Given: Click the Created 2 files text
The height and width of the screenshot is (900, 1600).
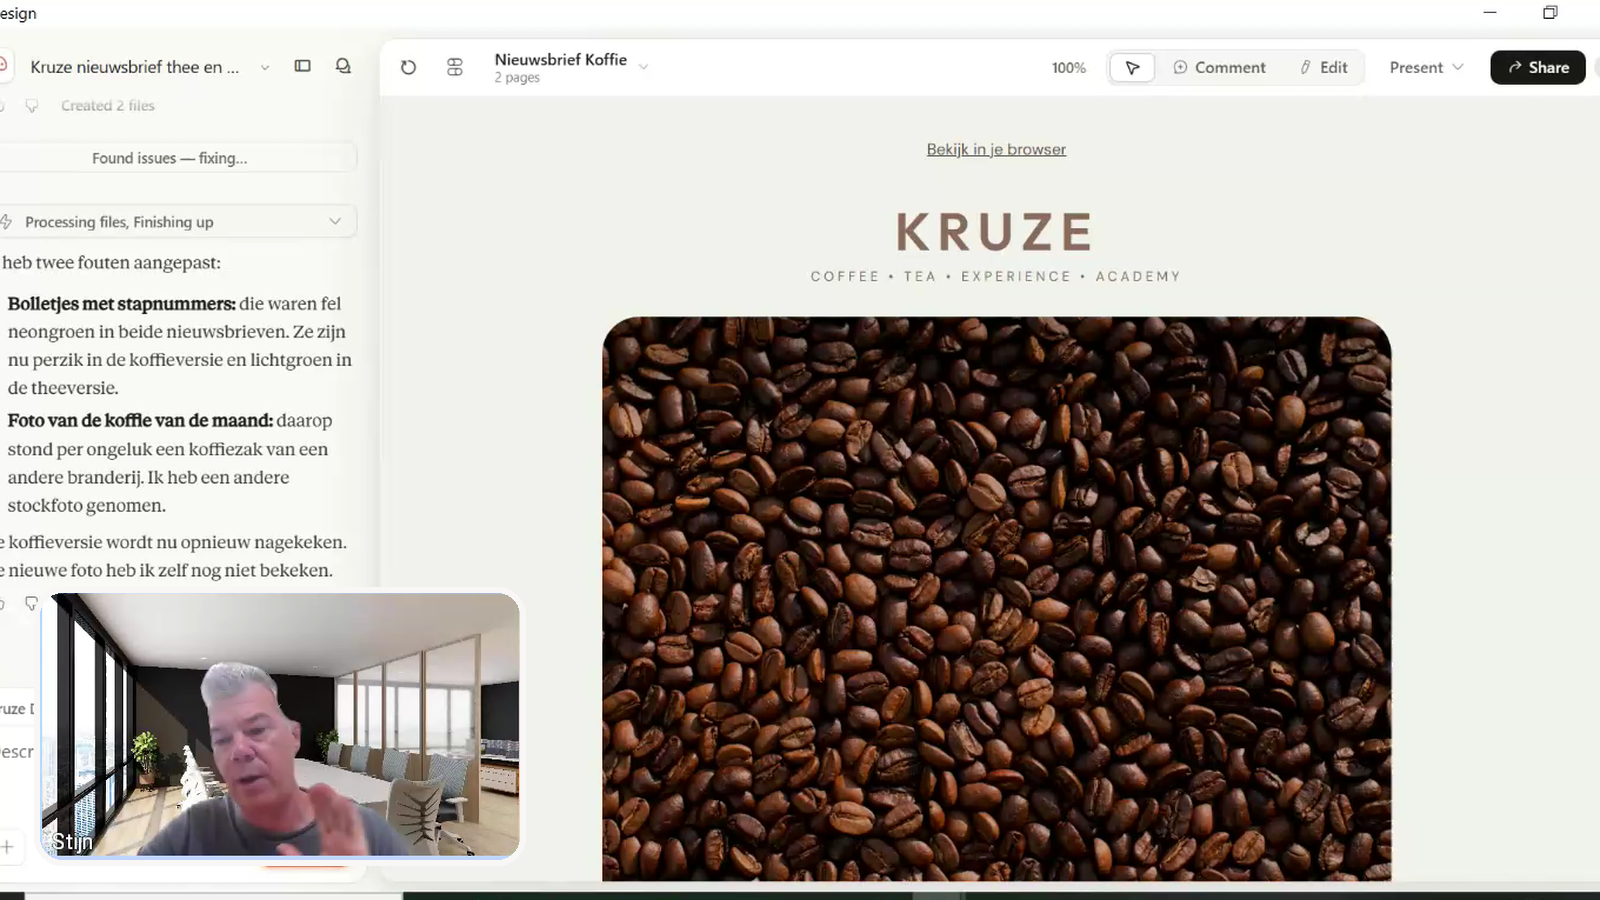Looking at the screenshot, I should coord(108,105).
